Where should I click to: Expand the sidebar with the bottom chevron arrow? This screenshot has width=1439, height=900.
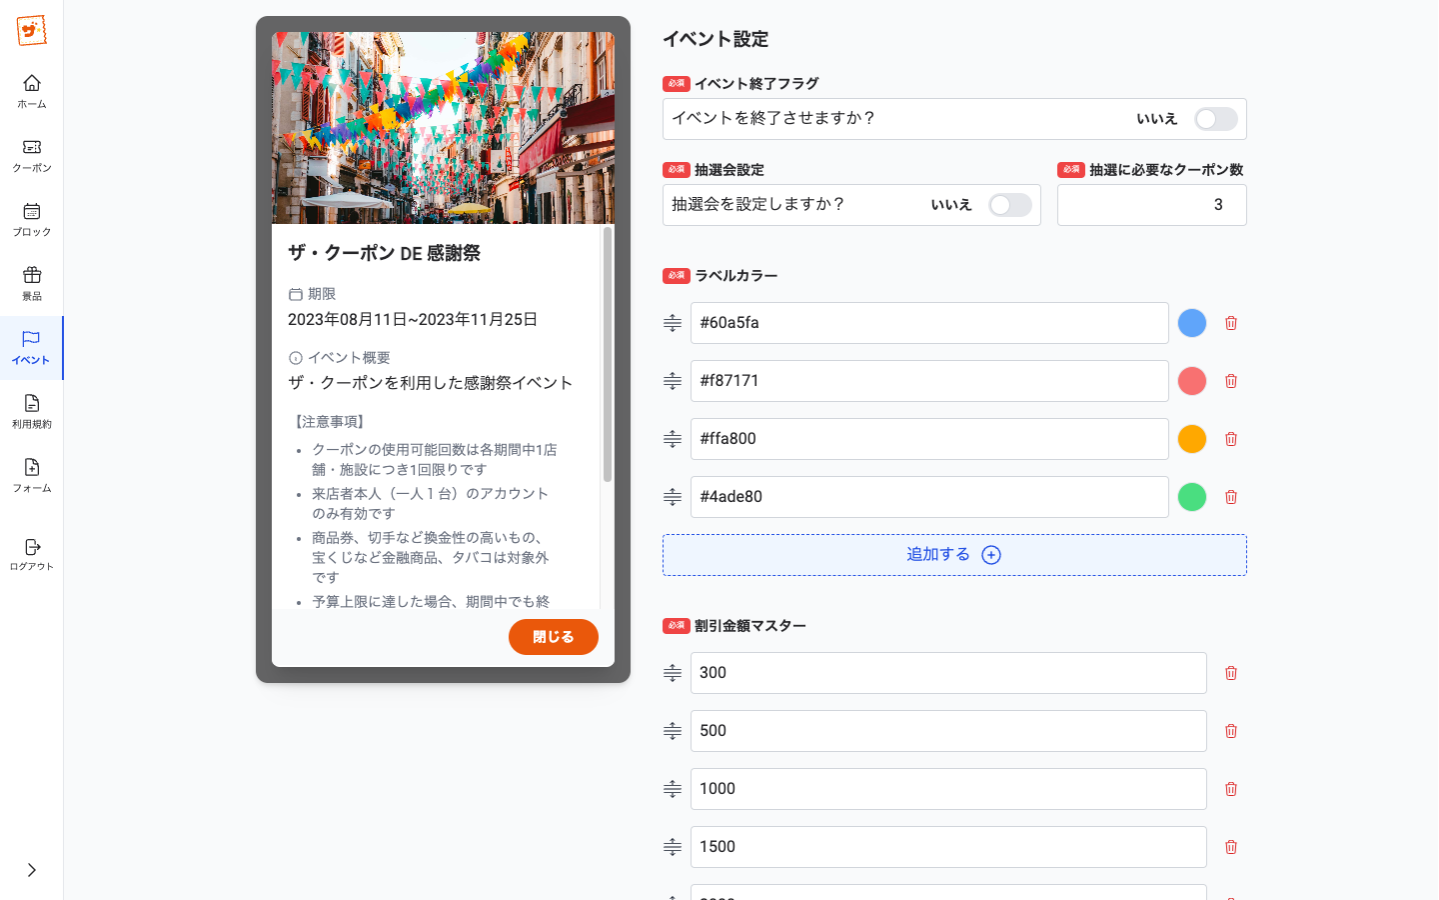(x=32, y=870)
